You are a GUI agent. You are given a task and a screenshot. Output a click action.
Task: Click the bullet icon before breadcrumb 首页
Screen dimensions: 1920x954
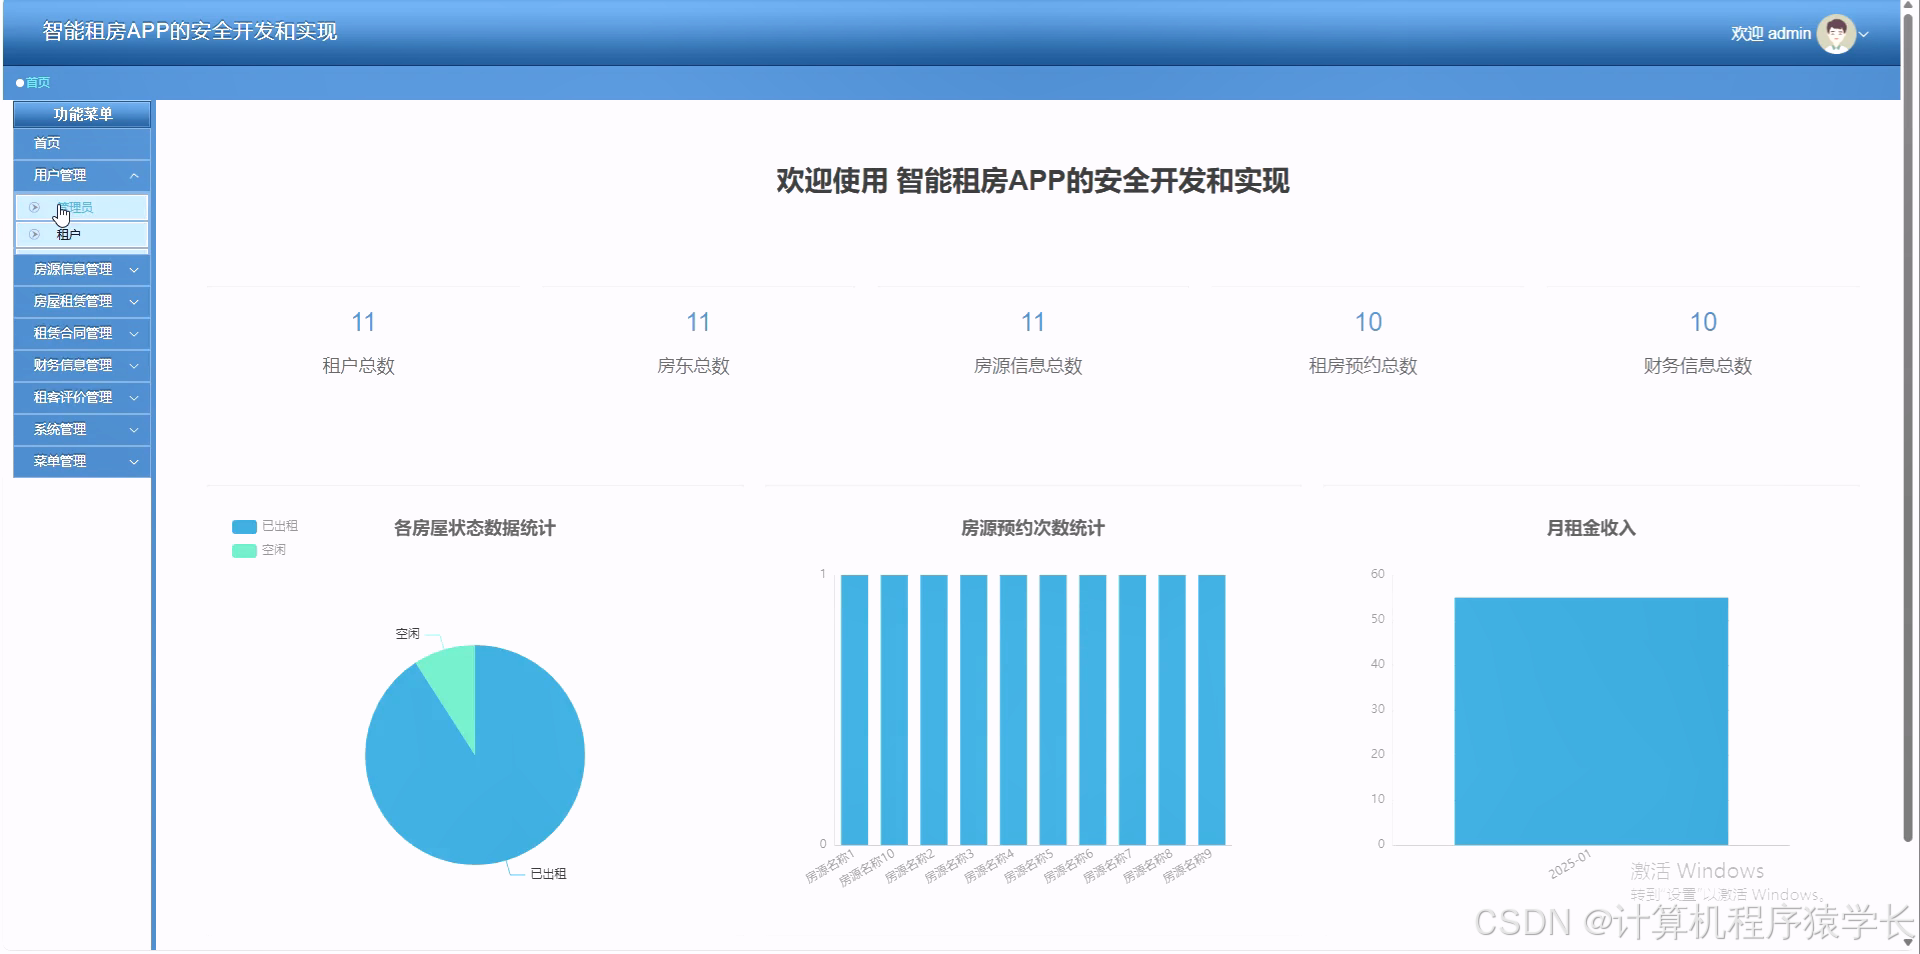[19, 82]
